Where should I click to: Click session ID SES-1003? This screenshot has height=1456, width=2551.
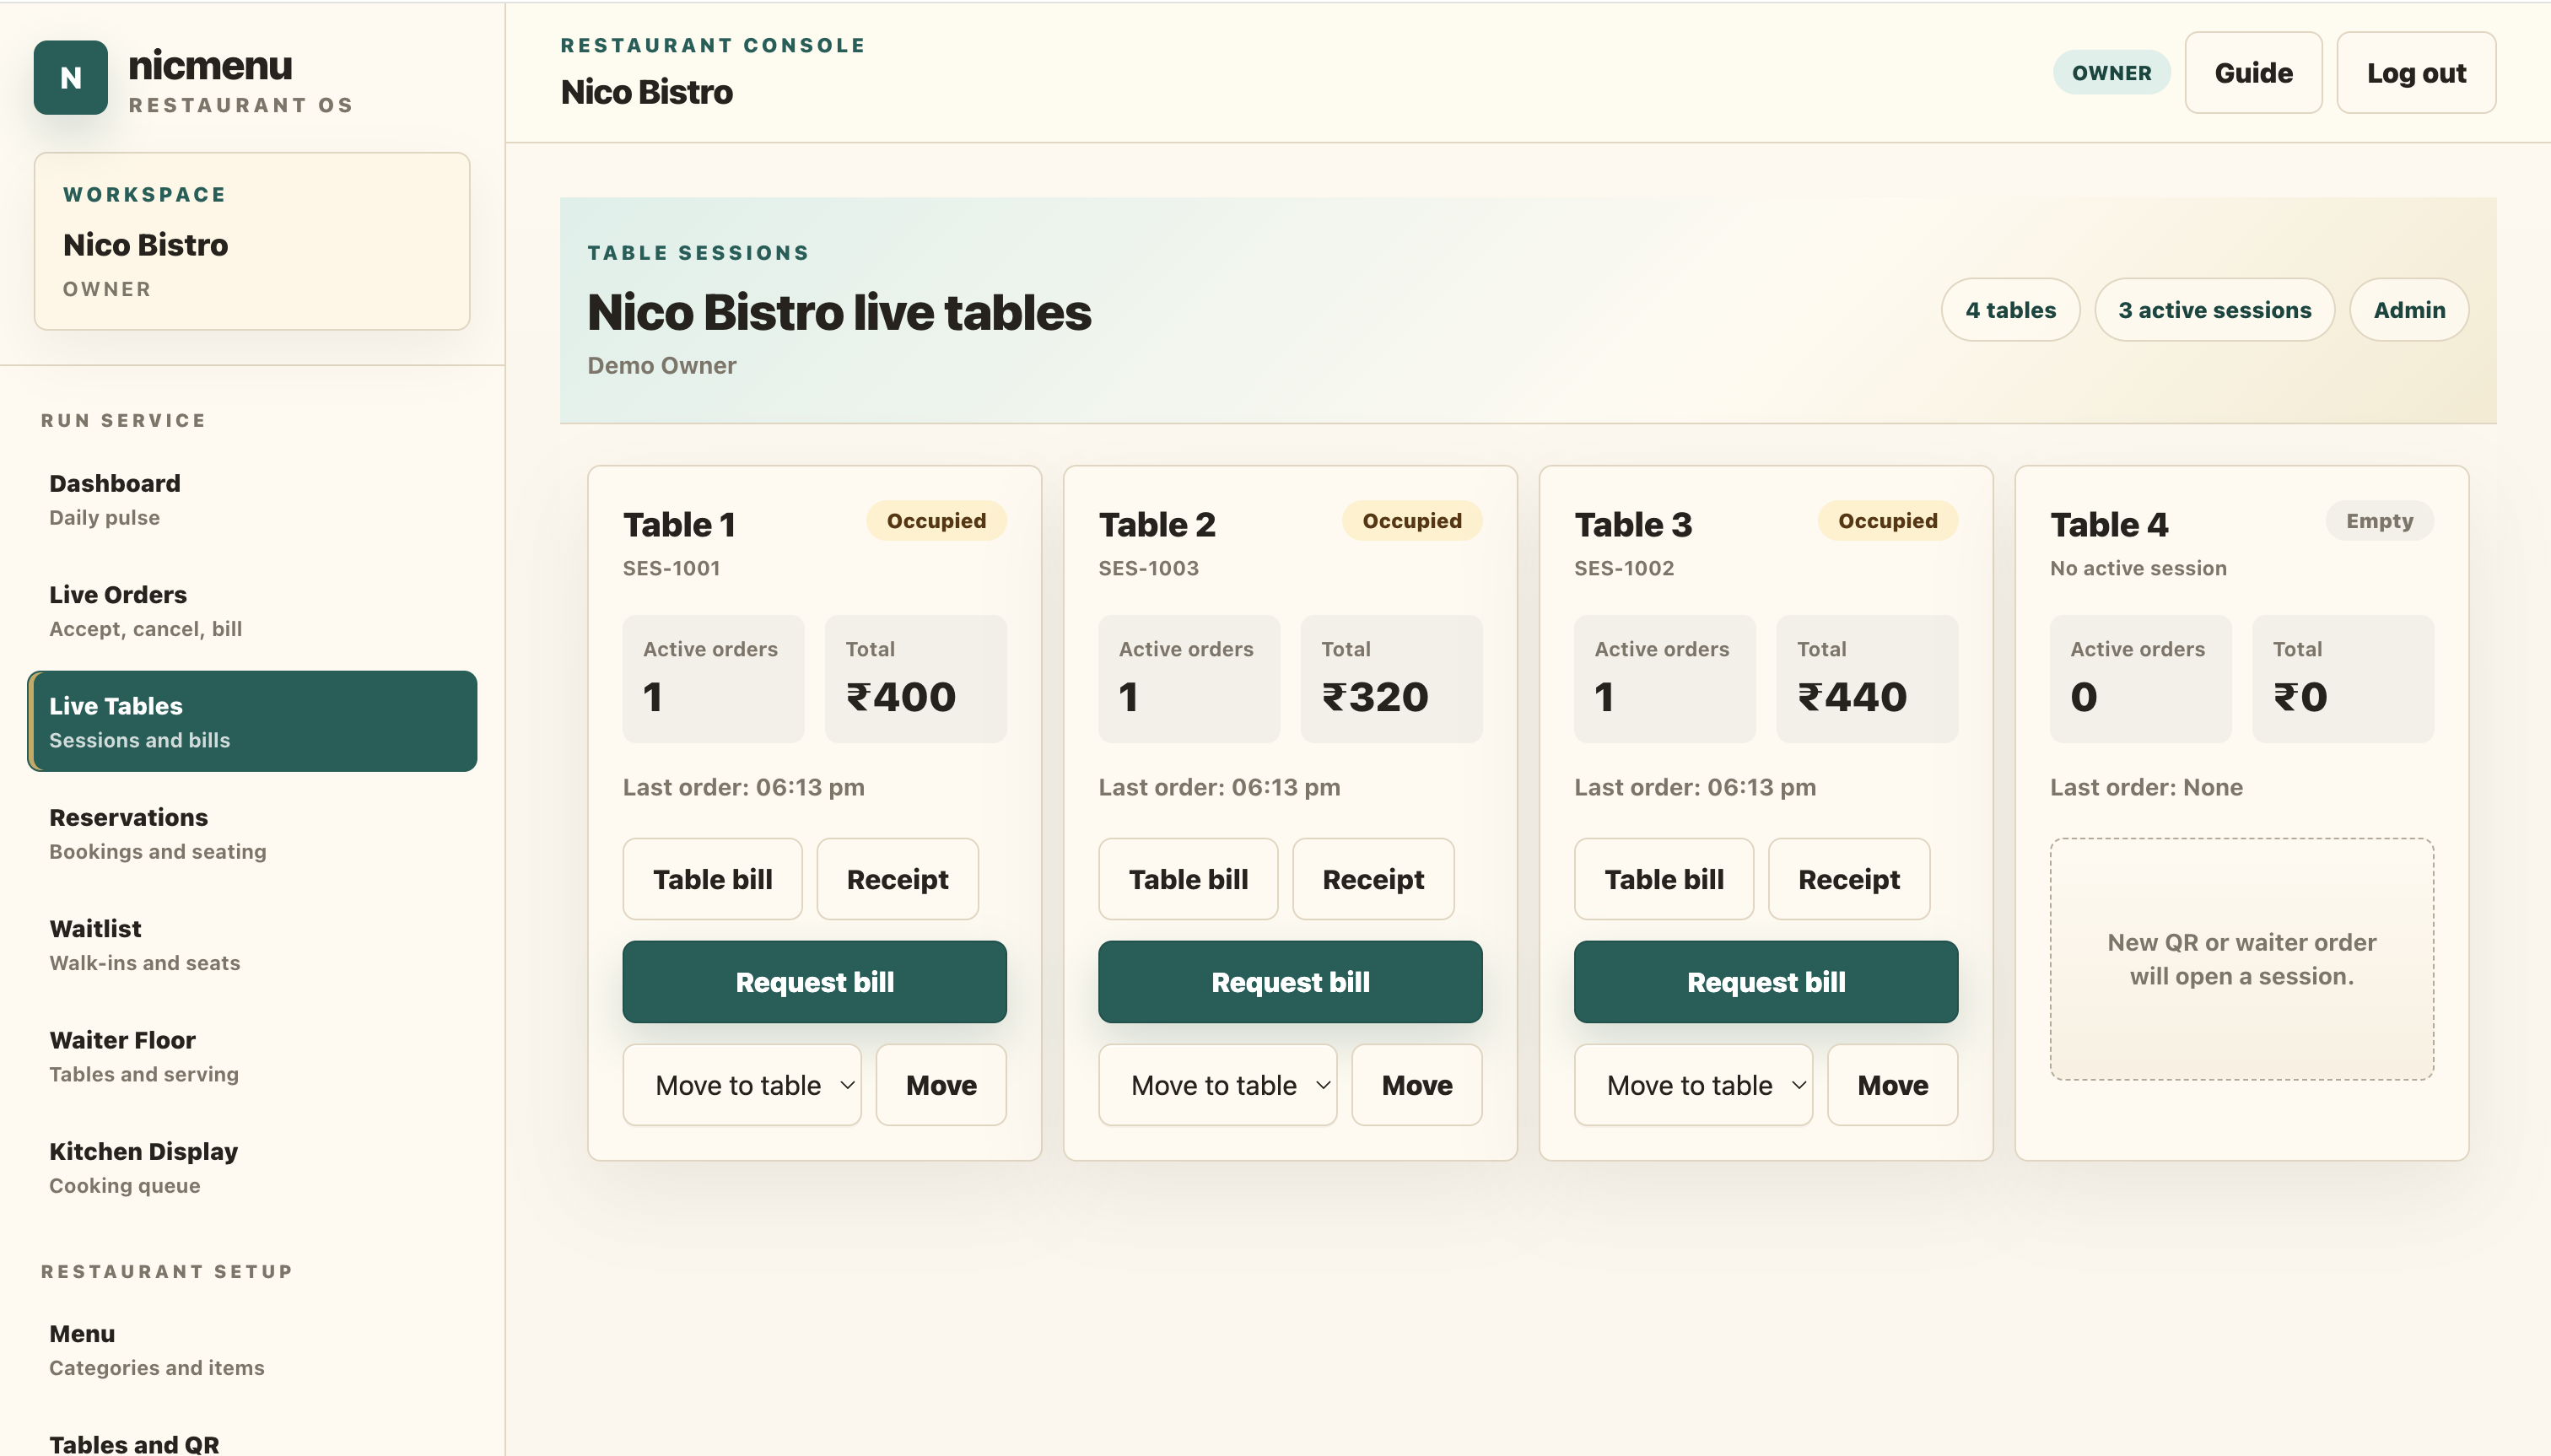click(x=1148, y=568)
